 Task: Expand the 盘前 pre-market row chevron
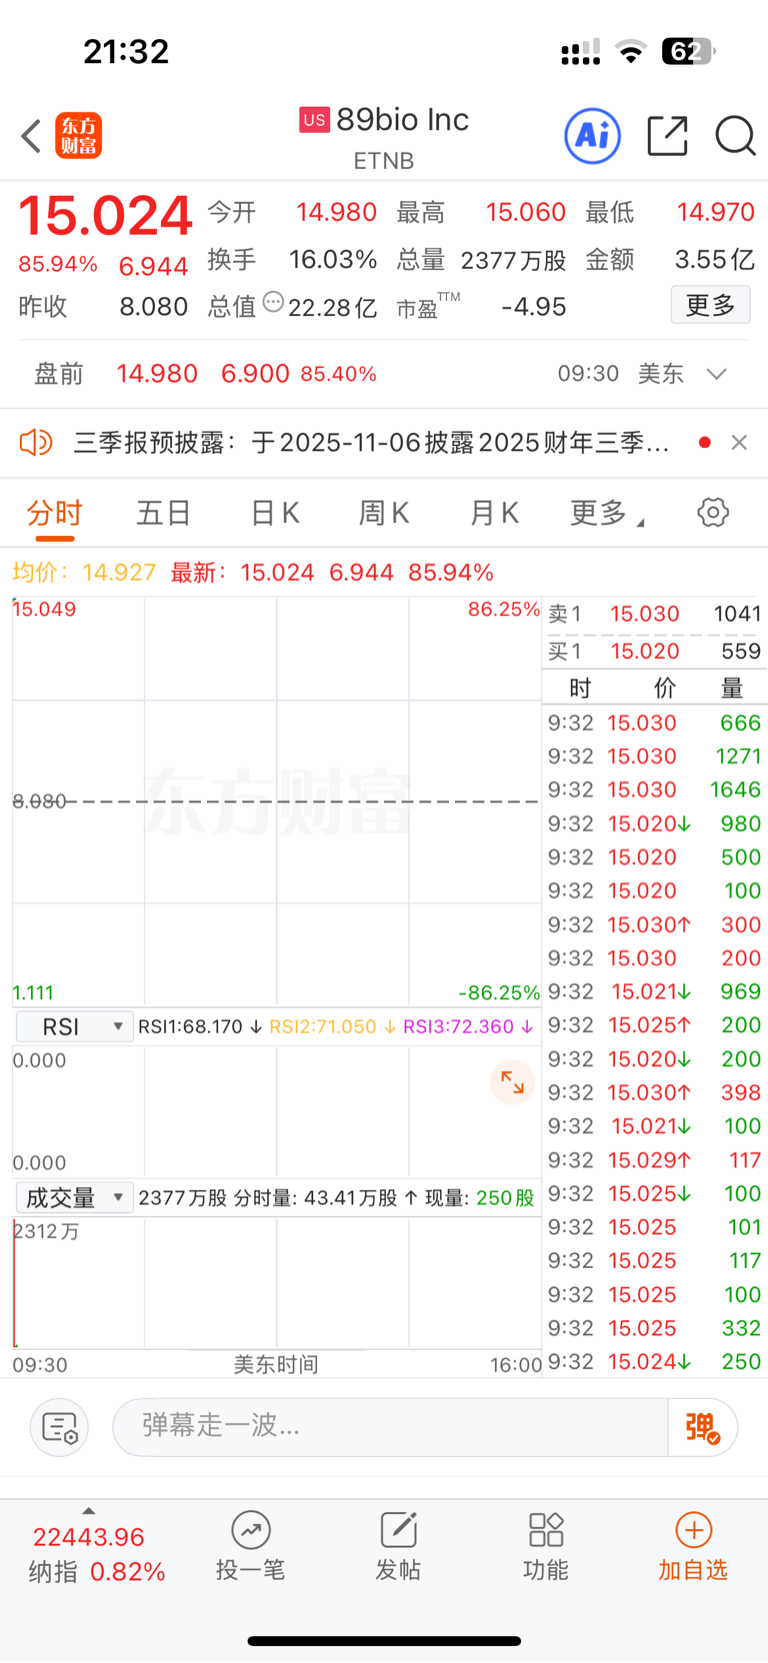coord(716,374)
